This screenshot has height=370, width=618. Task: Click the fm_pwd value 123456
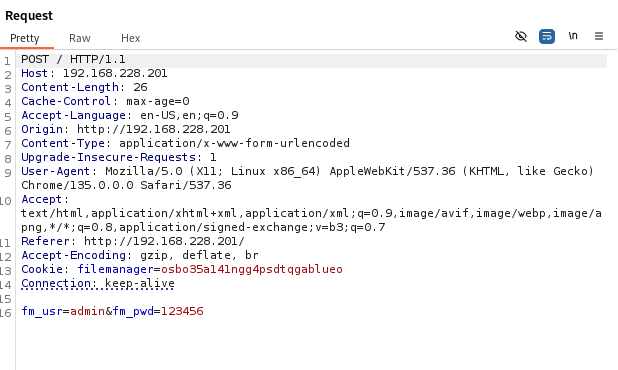coord(182,311)
